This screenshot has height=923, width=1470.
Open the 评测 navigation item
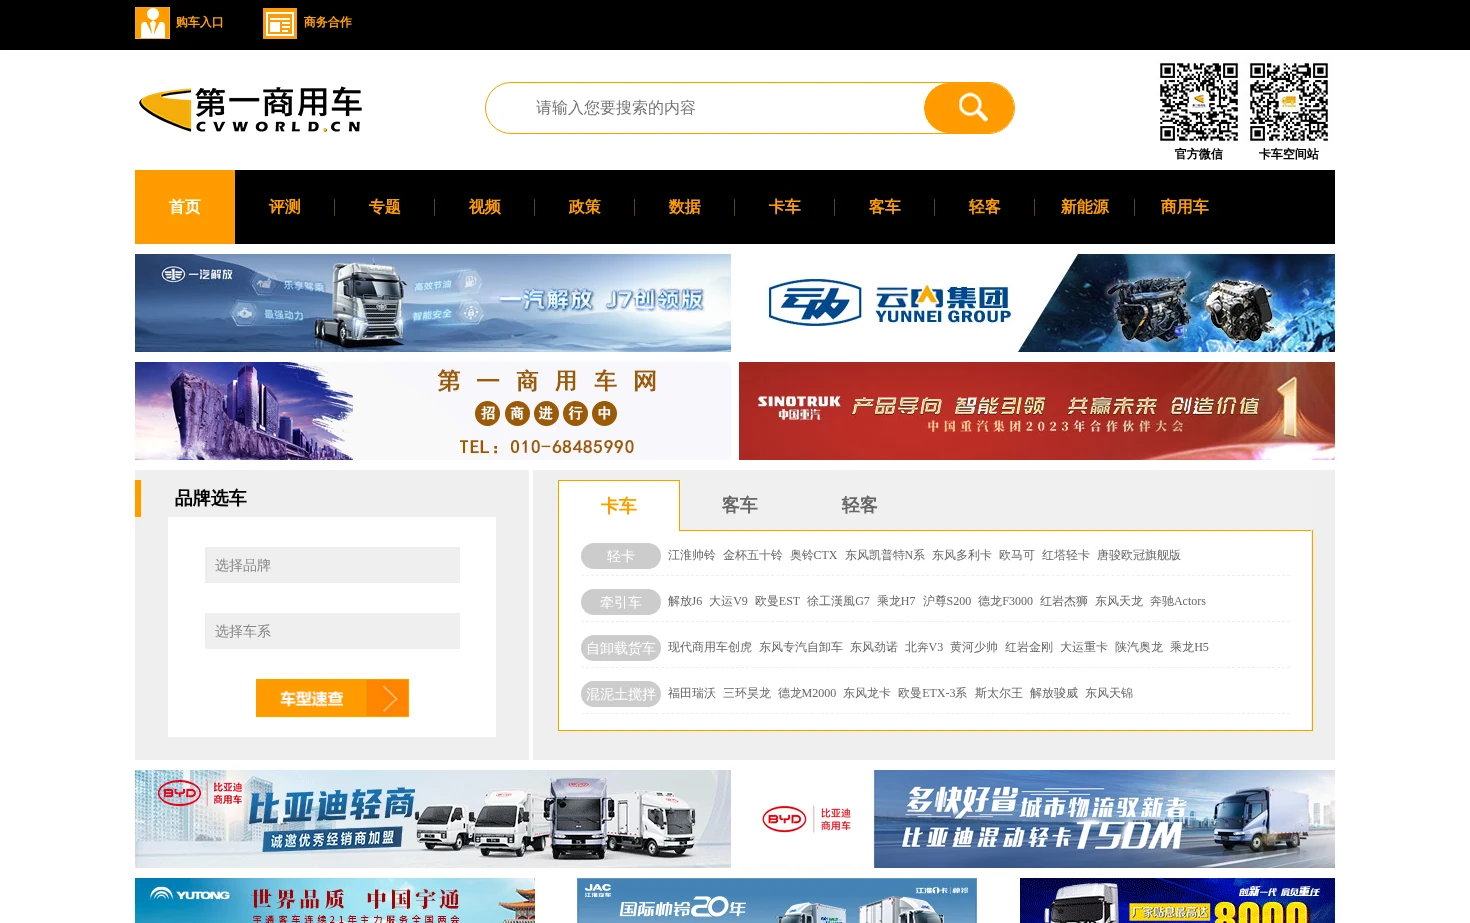pos(285,207)
